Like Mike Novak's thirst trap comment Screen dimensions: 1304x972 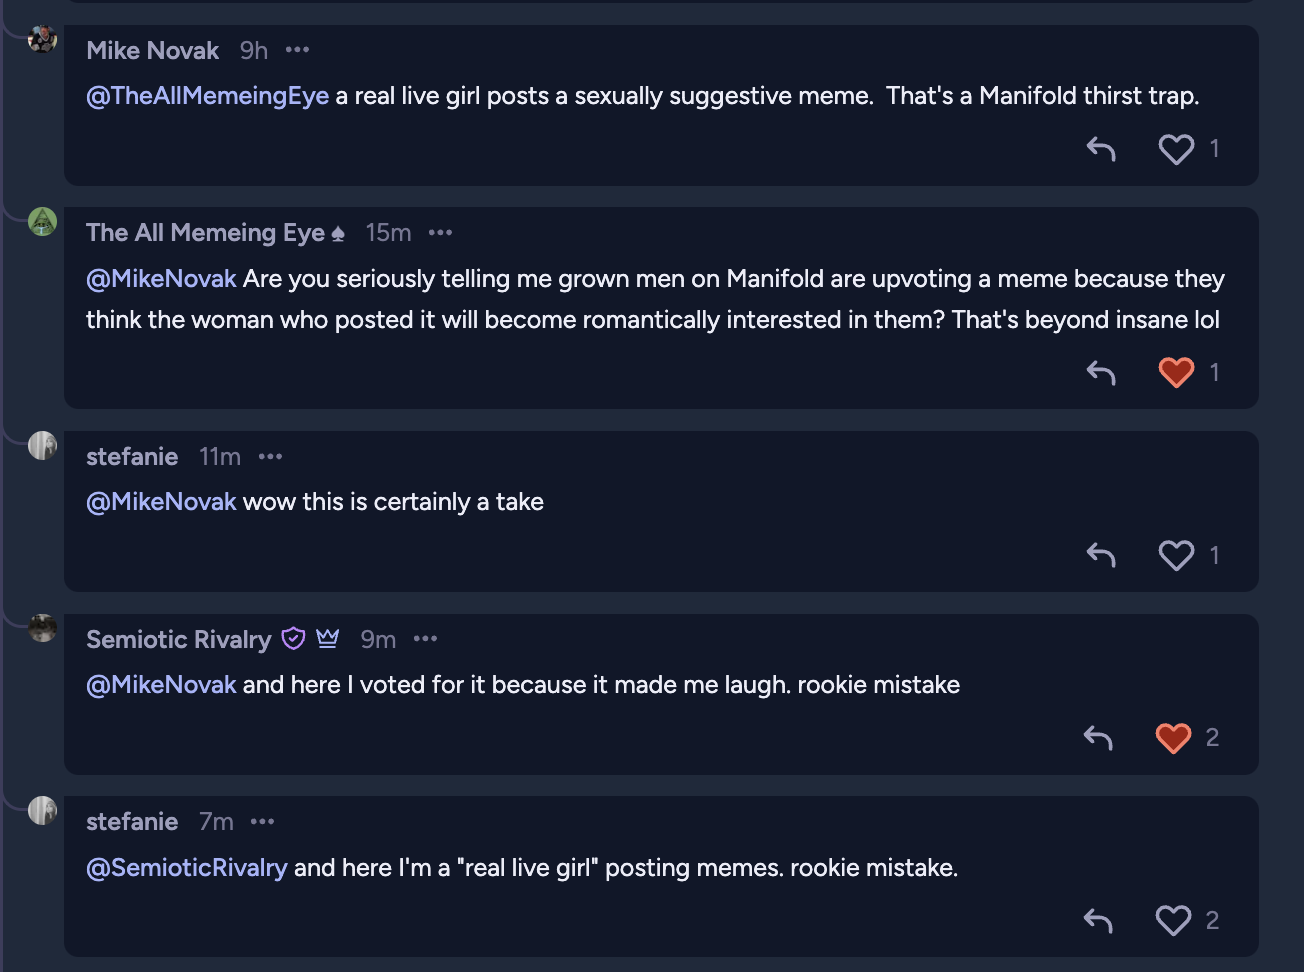coord(1176,149)
